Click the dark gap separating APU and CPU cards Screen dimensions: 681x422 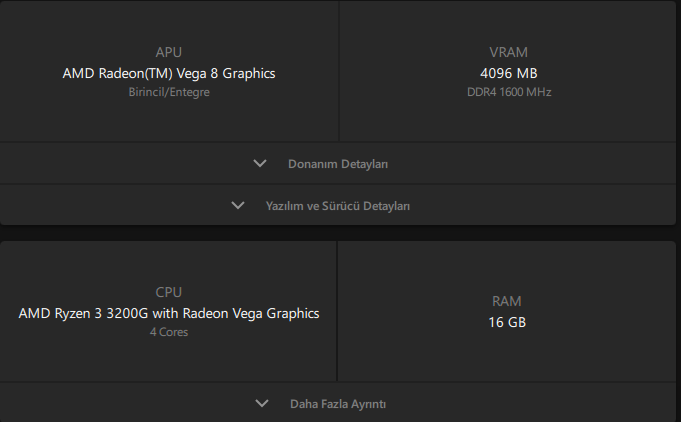coord(338,233)
